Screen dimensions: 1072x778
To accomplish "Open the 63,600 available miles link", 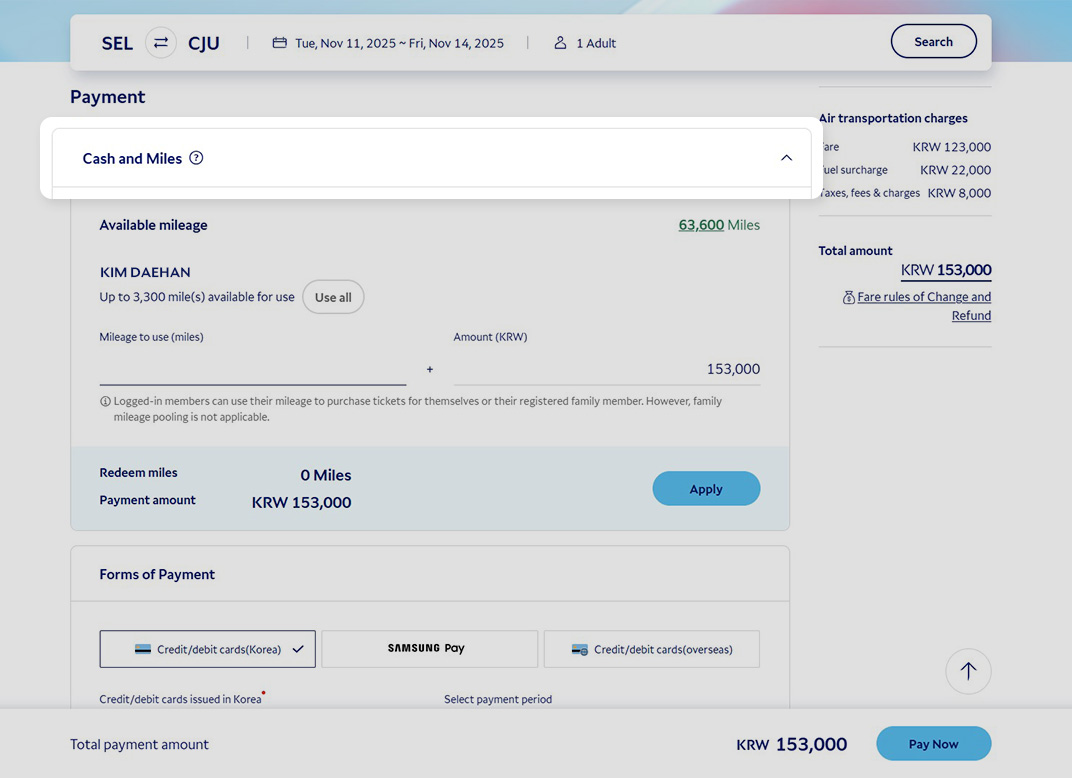I will 701,225.
